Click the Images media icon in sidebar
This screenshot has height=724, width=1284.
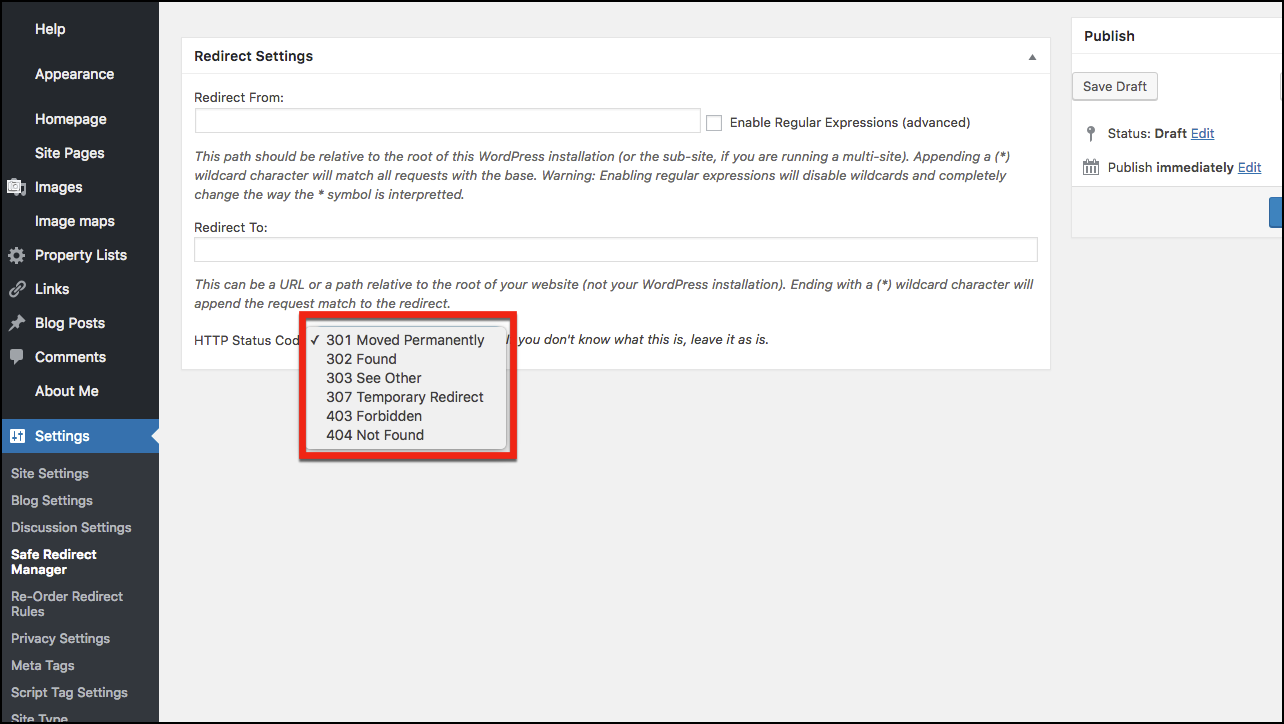point(16,187)
